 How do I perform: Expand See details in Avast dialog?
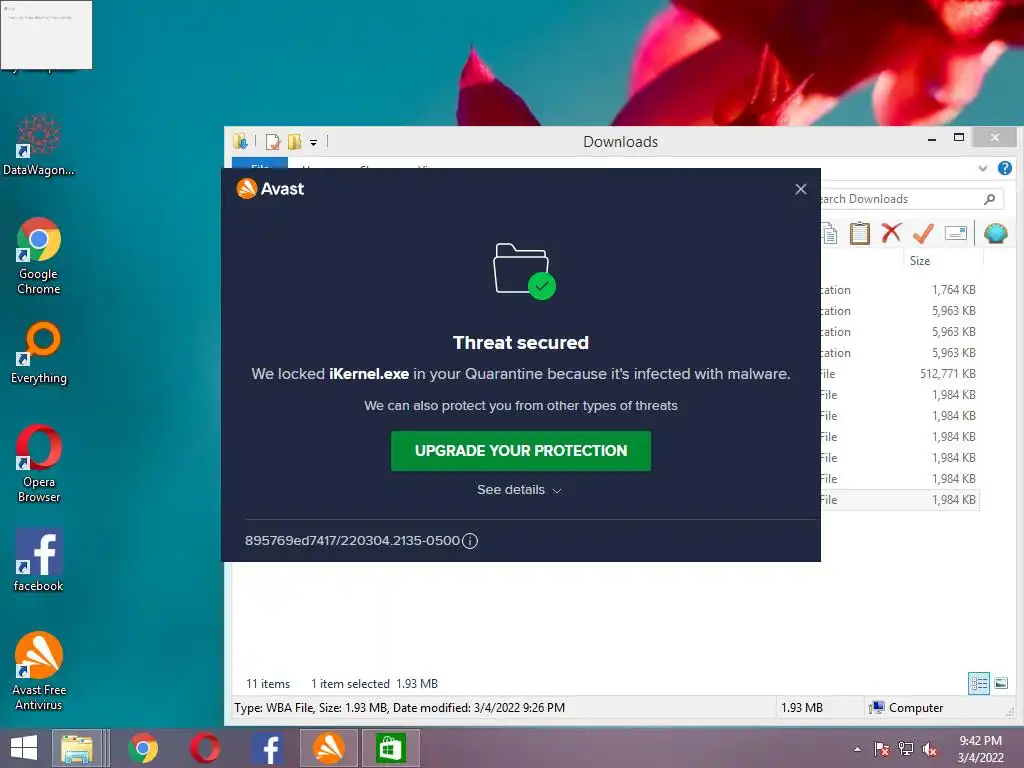coord(519,490)
